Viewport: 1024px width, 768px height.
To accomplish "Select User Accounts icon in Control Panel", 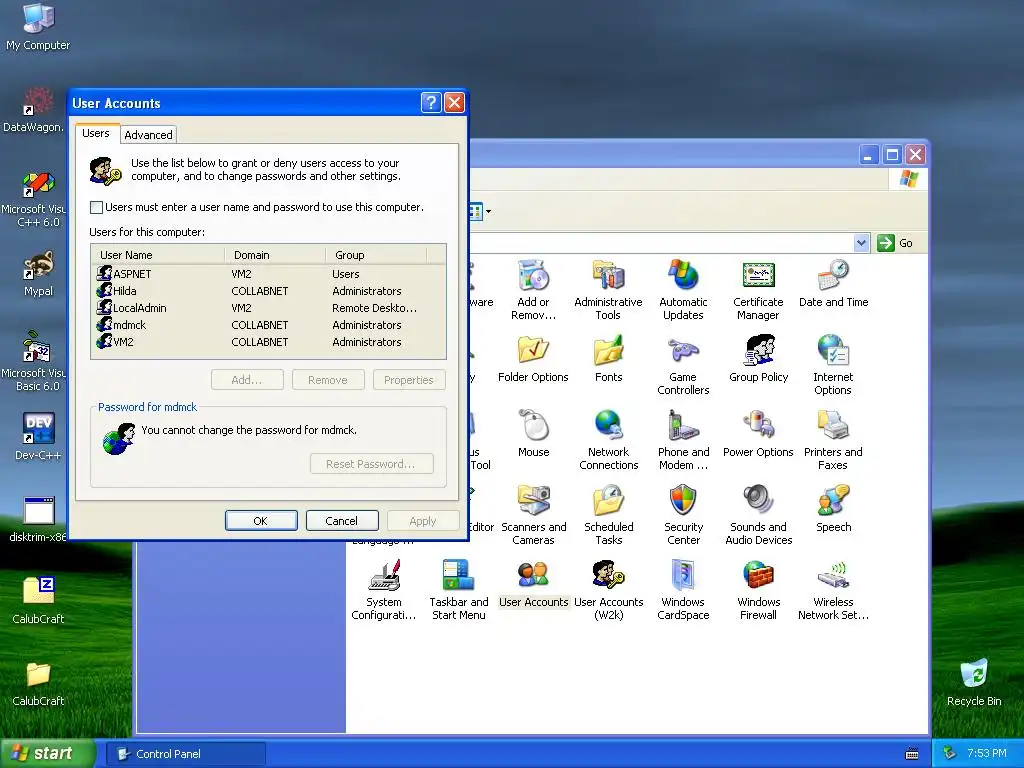I will click(x=533, y=584).
